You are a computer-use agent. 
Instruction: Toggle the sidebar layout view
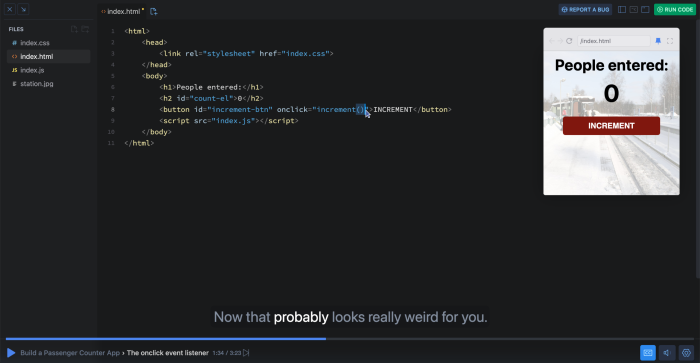(622, 9)
